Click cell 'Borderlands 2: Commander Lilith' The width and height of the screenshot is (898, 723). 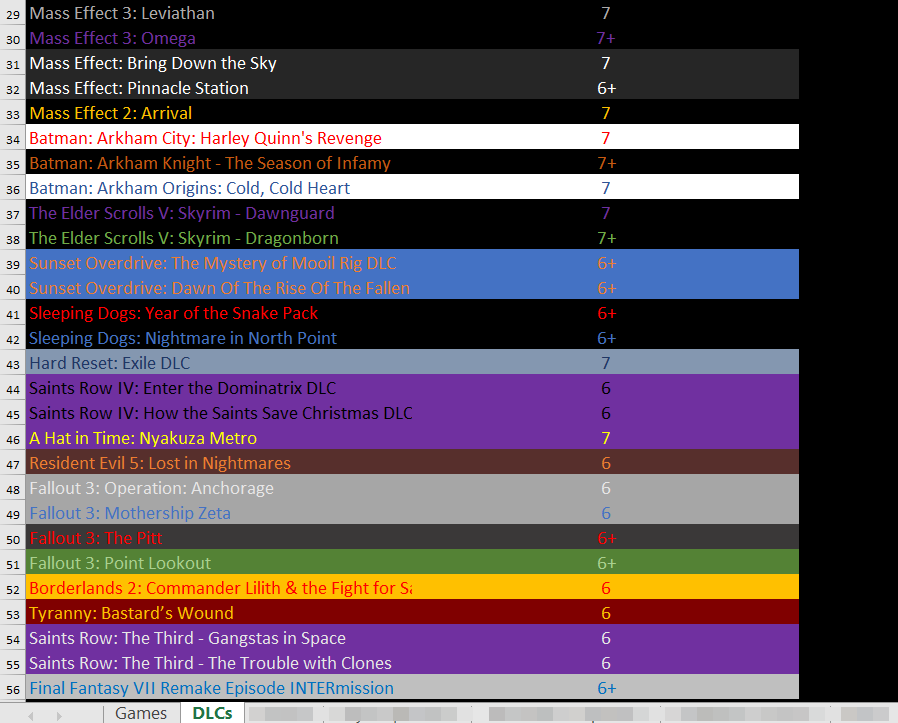(x=219, y=588)
